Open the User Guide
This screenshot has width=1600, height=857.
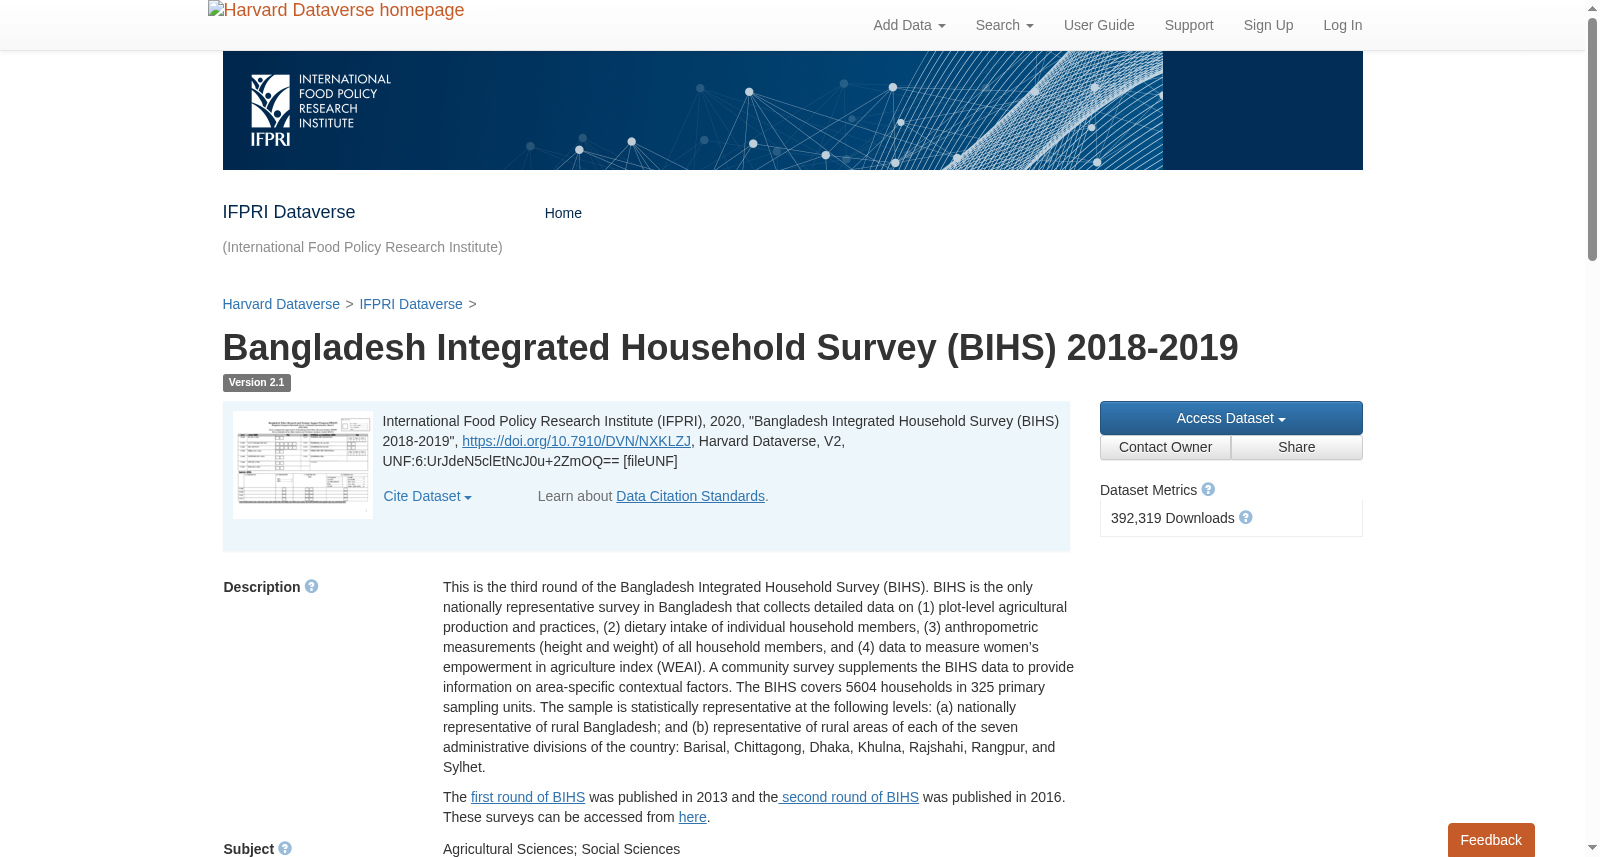pyautogui.click(x=1099, y=25)
